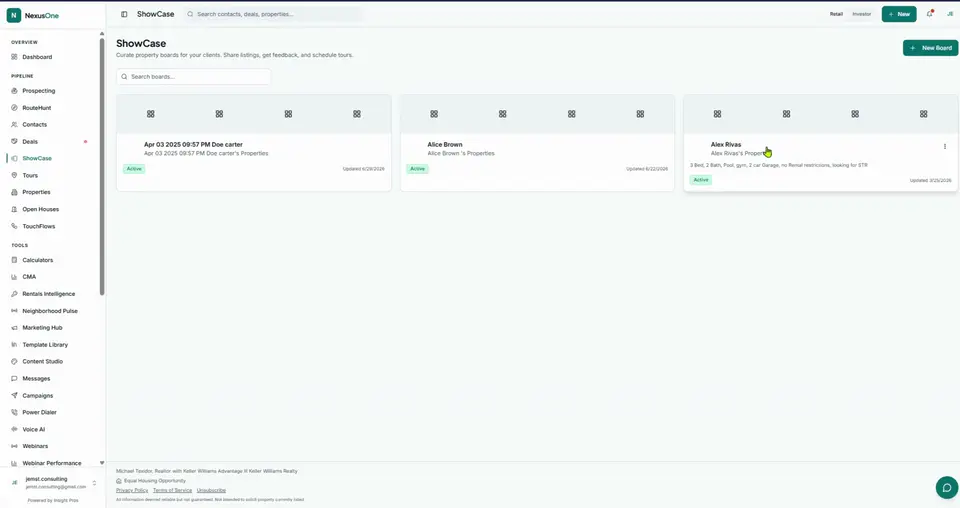Open Webinar Performance
960x508 pixels.
tap(51, 463)
